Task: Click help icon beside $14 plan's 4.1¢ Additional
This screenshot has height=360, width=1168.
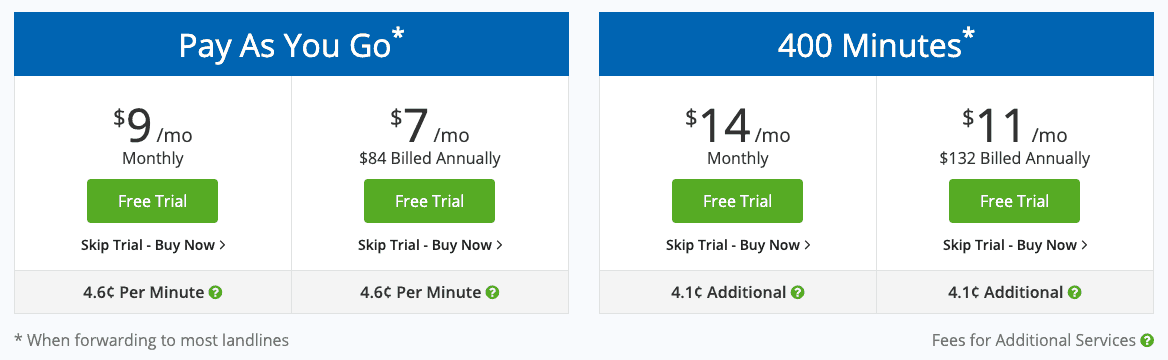Action: 797,292
